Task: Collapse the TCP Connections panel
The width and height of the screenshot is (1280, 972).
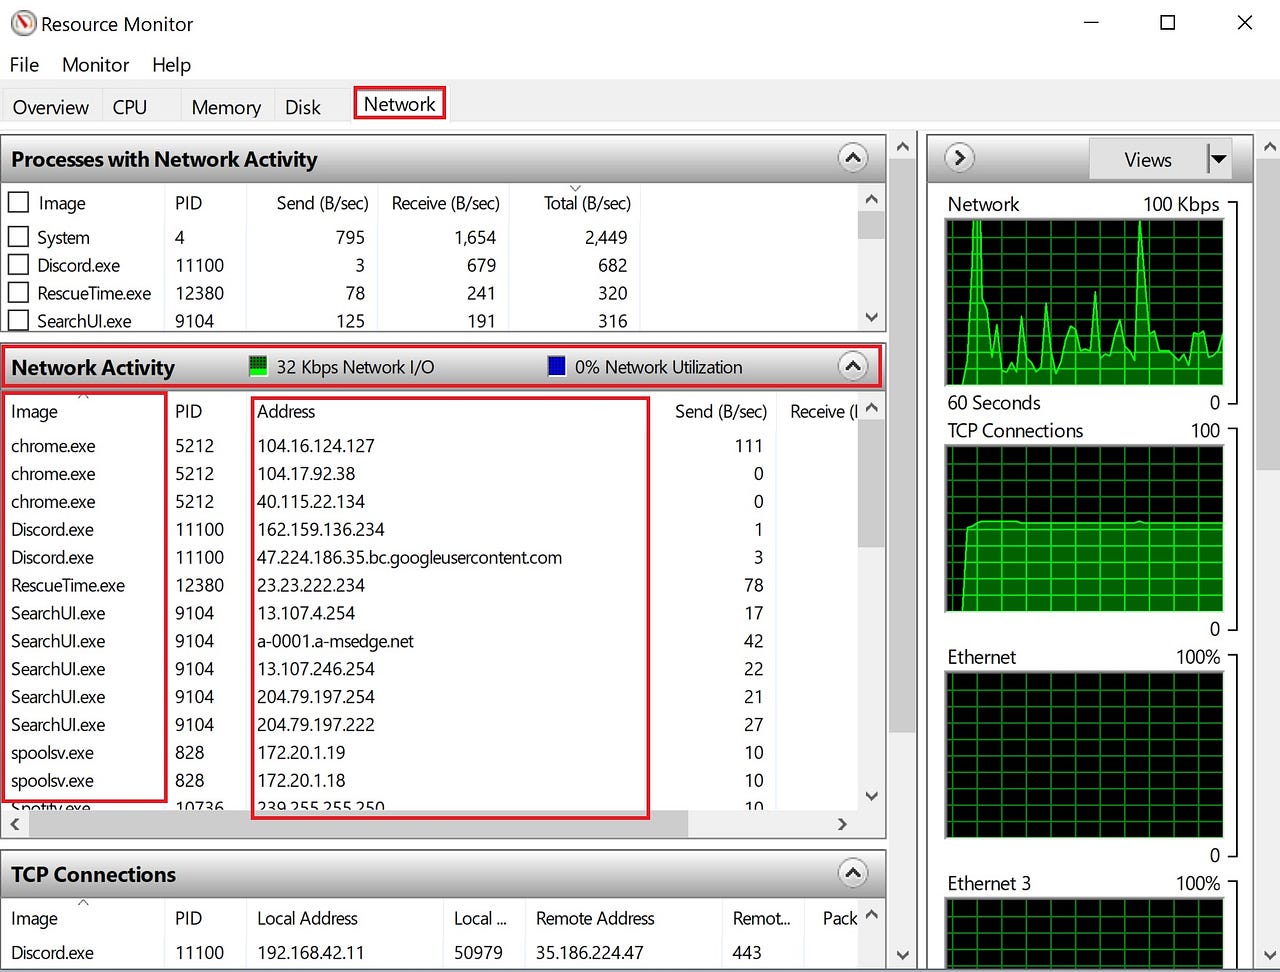Action: pos(852,873)
